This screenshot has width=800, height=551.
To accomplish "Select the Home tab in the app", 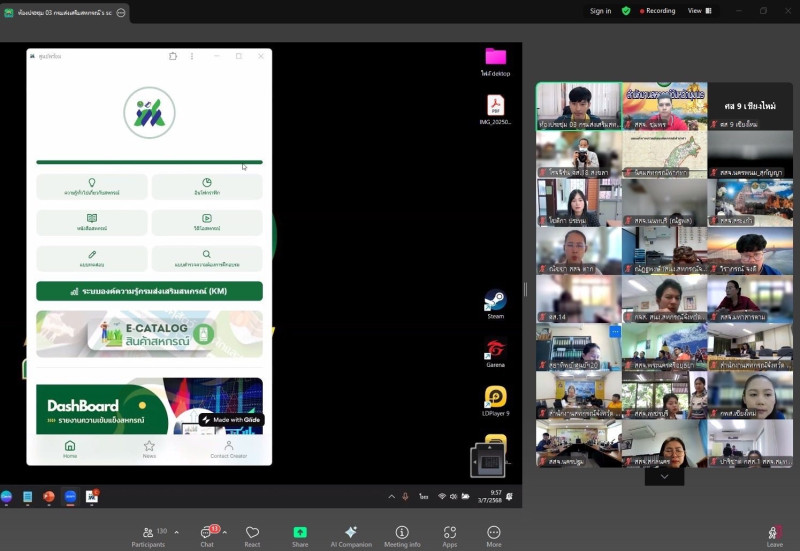I will coord(70,449).
